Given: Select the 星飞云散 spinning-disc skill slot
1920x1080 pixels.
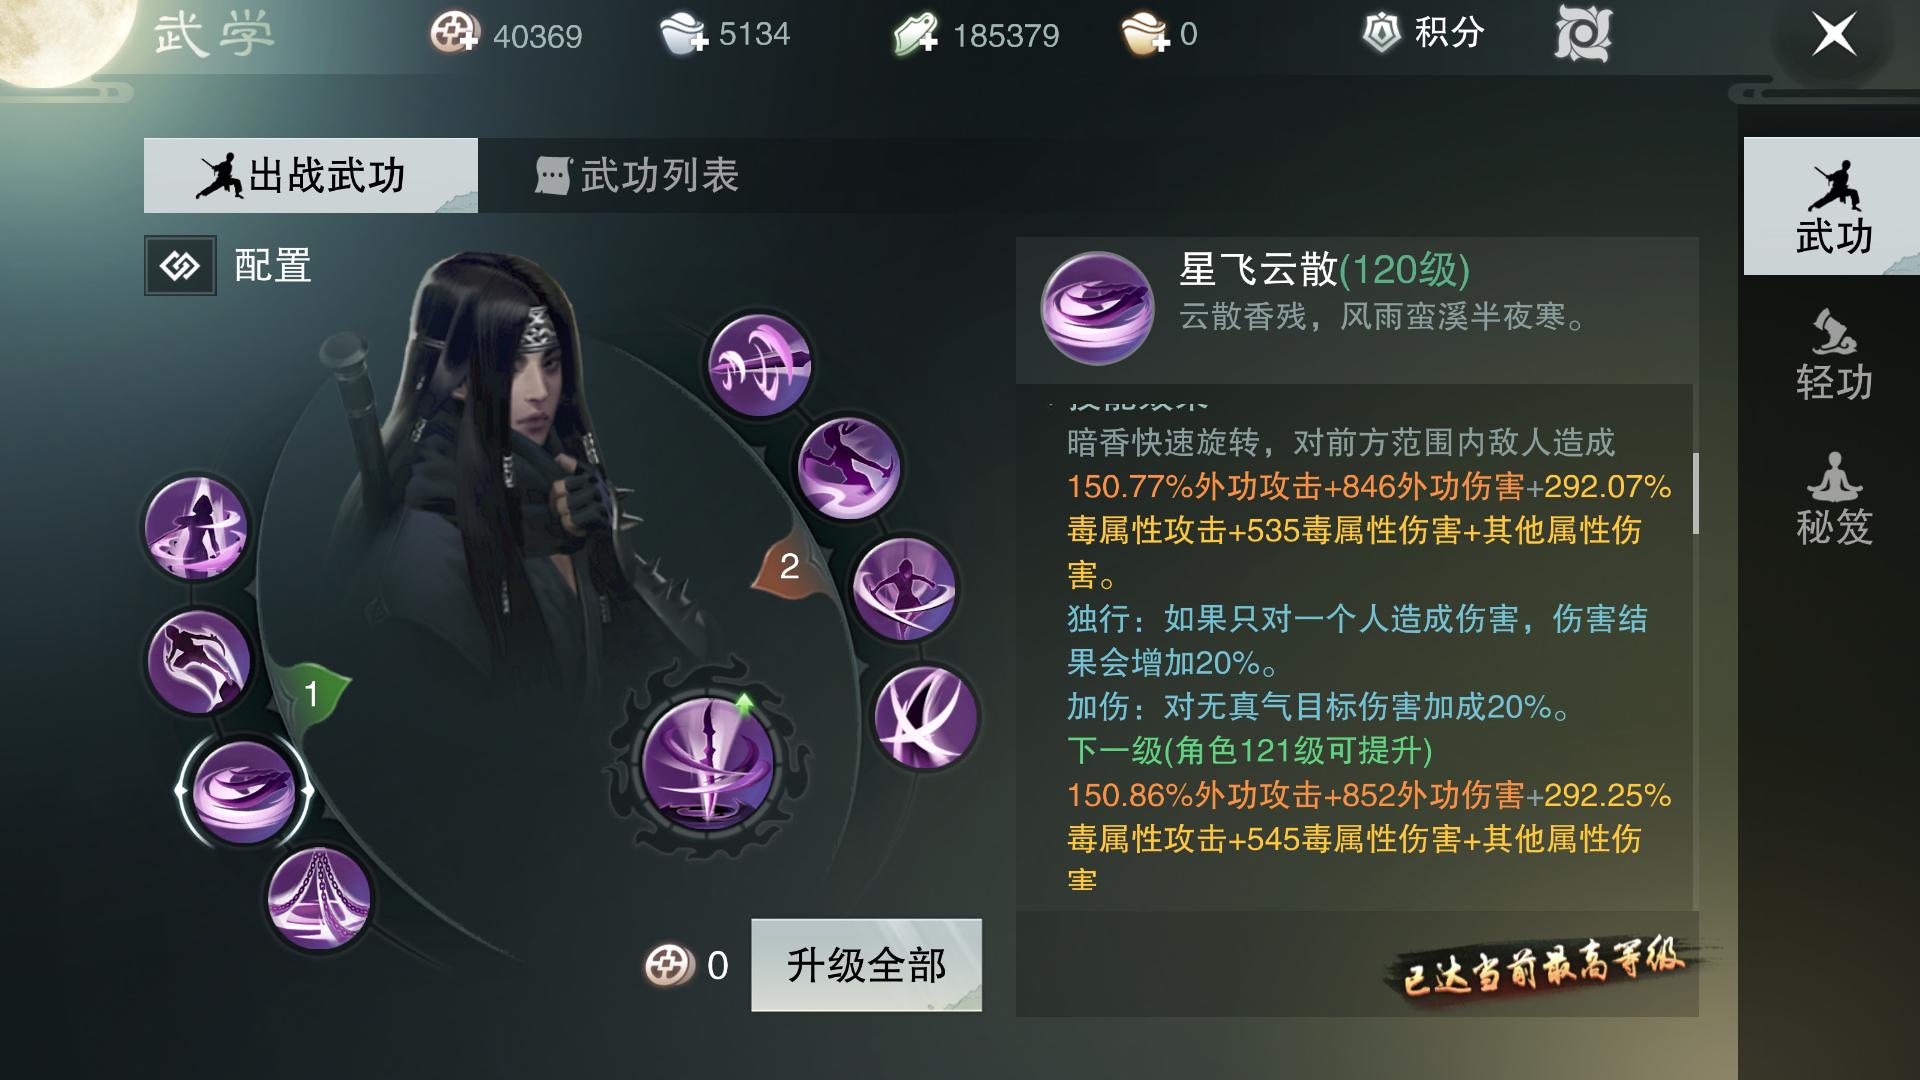Looking at the screenshot, I should 243,791.
